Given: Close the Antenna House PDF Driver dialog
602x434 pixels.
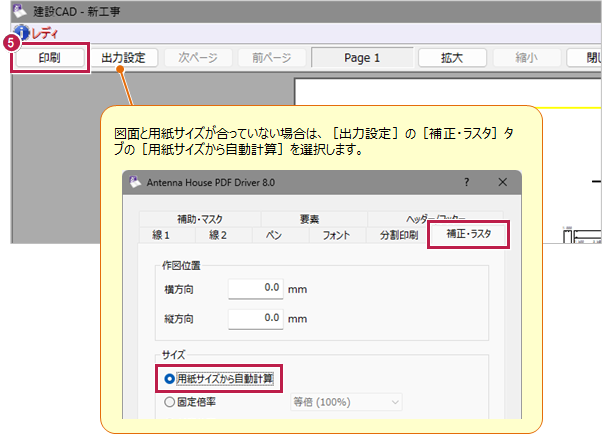Looking at the screenshot, I should coord(503,182).
